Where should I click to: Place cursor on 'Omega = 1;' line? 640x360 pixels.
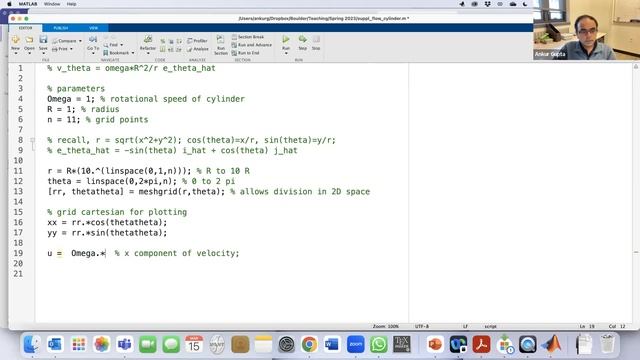pyautogui.click(x=146, y=99)
